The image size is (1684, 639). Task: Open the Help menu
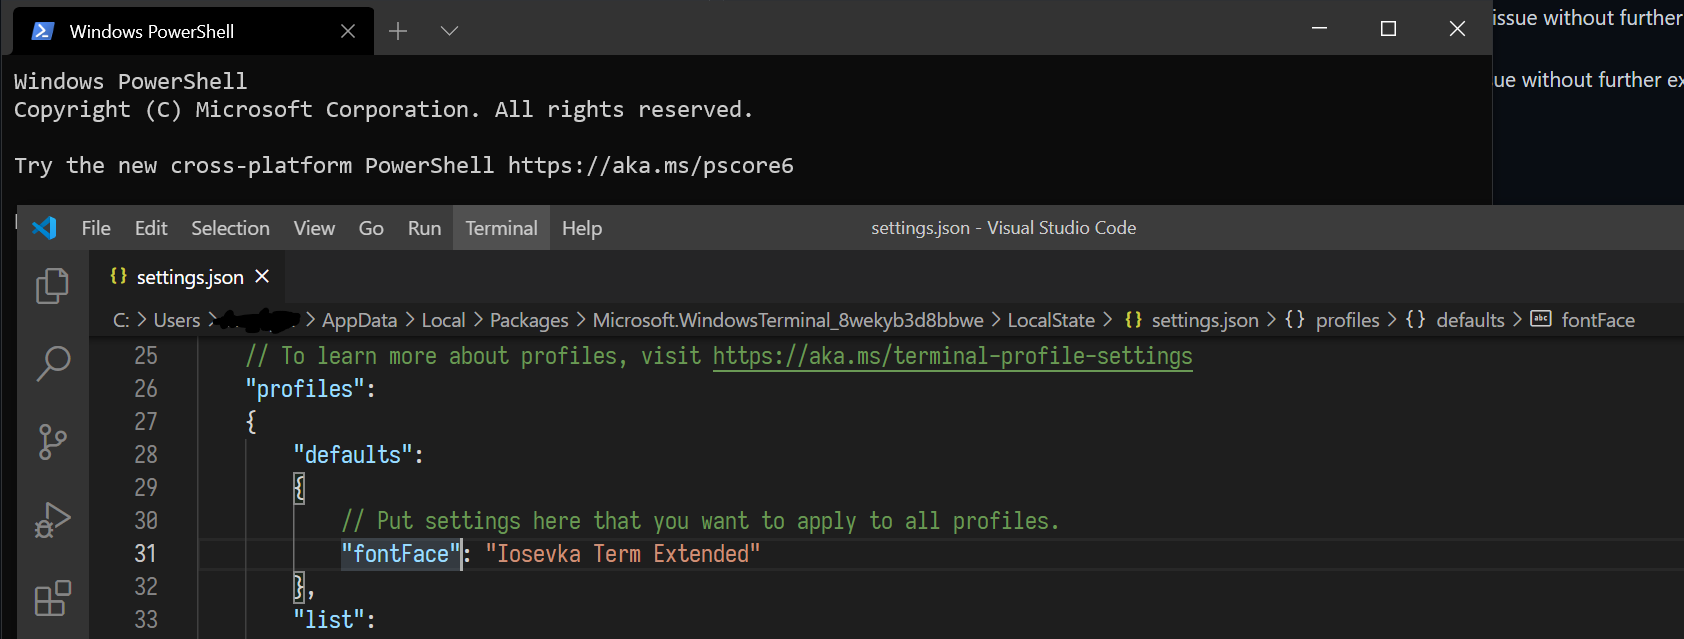pyautogui.click(x=582, y=228)
